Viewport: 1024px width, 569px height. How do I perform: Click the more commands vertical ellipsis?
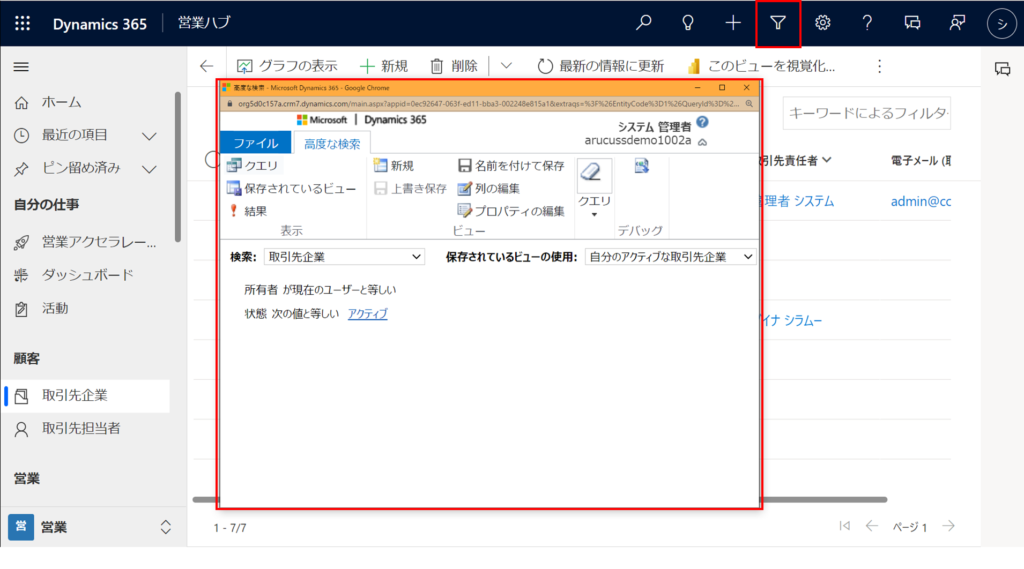coord(880,66)
